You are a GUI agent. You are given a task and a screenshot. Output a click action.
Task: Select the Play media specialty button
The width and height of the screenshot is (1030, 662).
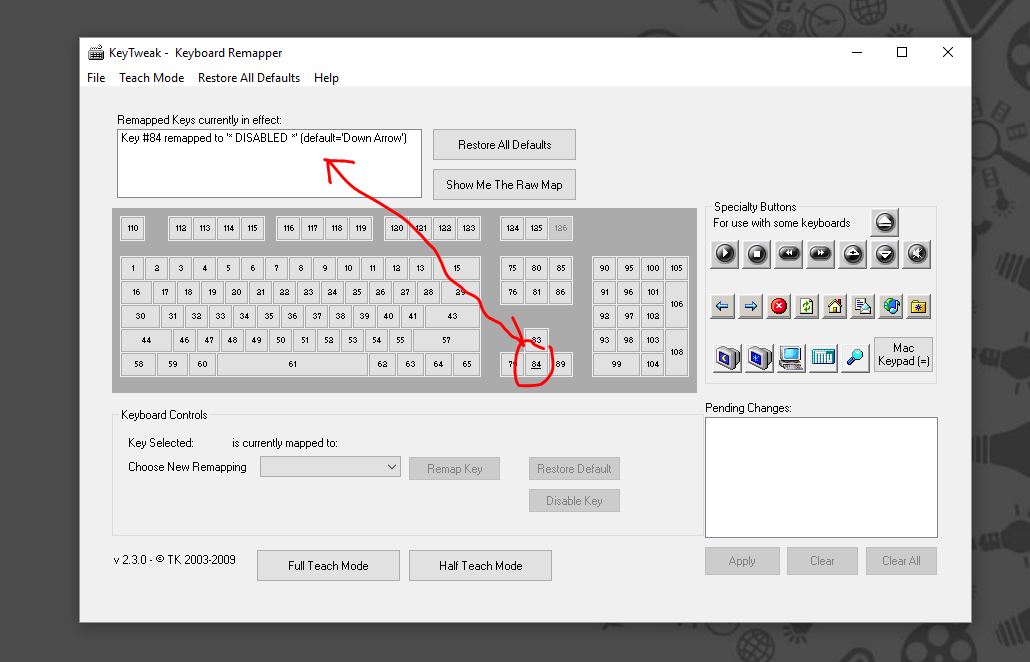(x=724, y=255)
